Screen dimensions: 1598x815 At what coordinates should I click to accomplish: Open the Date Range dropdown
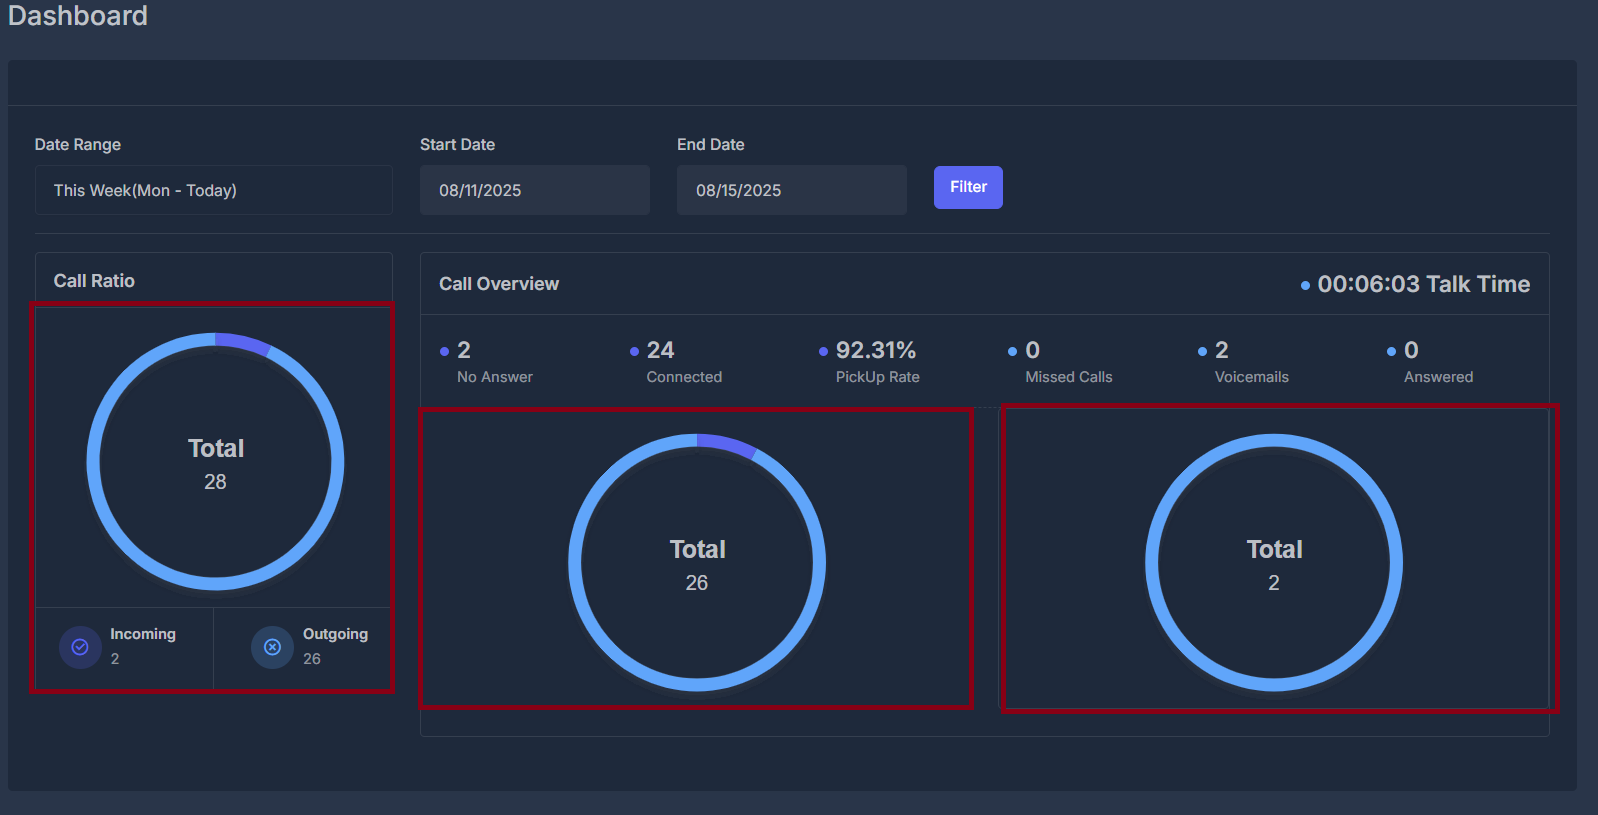click(214, 190)
